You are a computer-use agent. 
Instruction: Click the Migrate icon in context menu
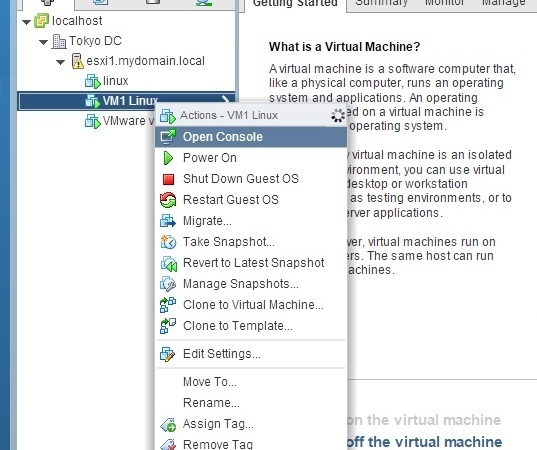168,221
